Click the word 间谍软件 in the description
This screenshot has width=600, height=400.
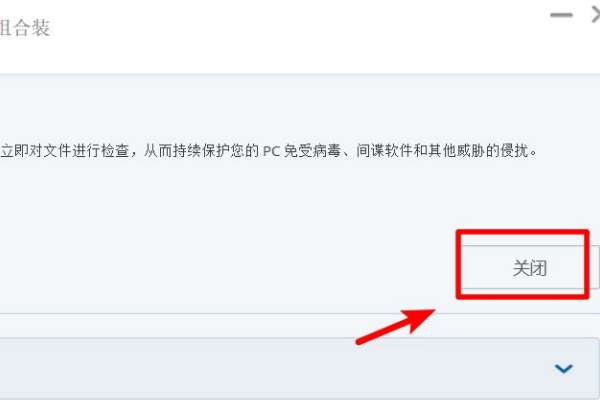(385, 151)
